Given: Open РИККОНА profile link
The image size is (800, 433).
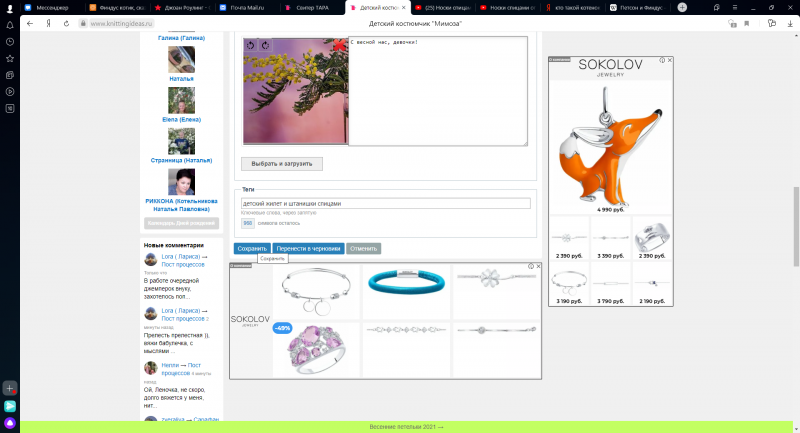Looking at the screenshot, I should 181,205.
